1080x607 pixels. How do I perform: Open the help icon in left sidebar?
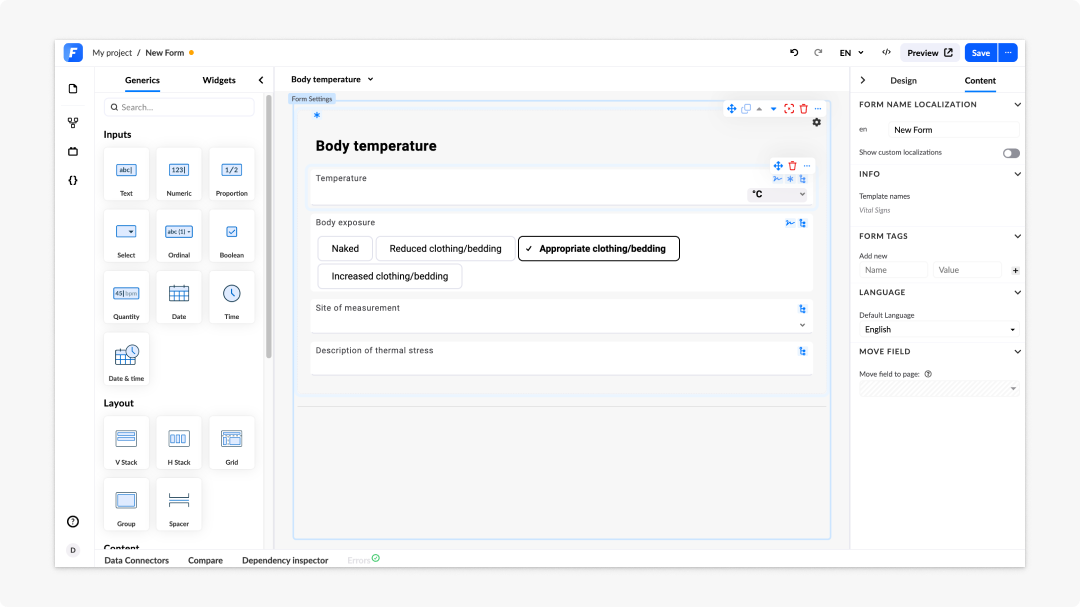coord(73,522)
